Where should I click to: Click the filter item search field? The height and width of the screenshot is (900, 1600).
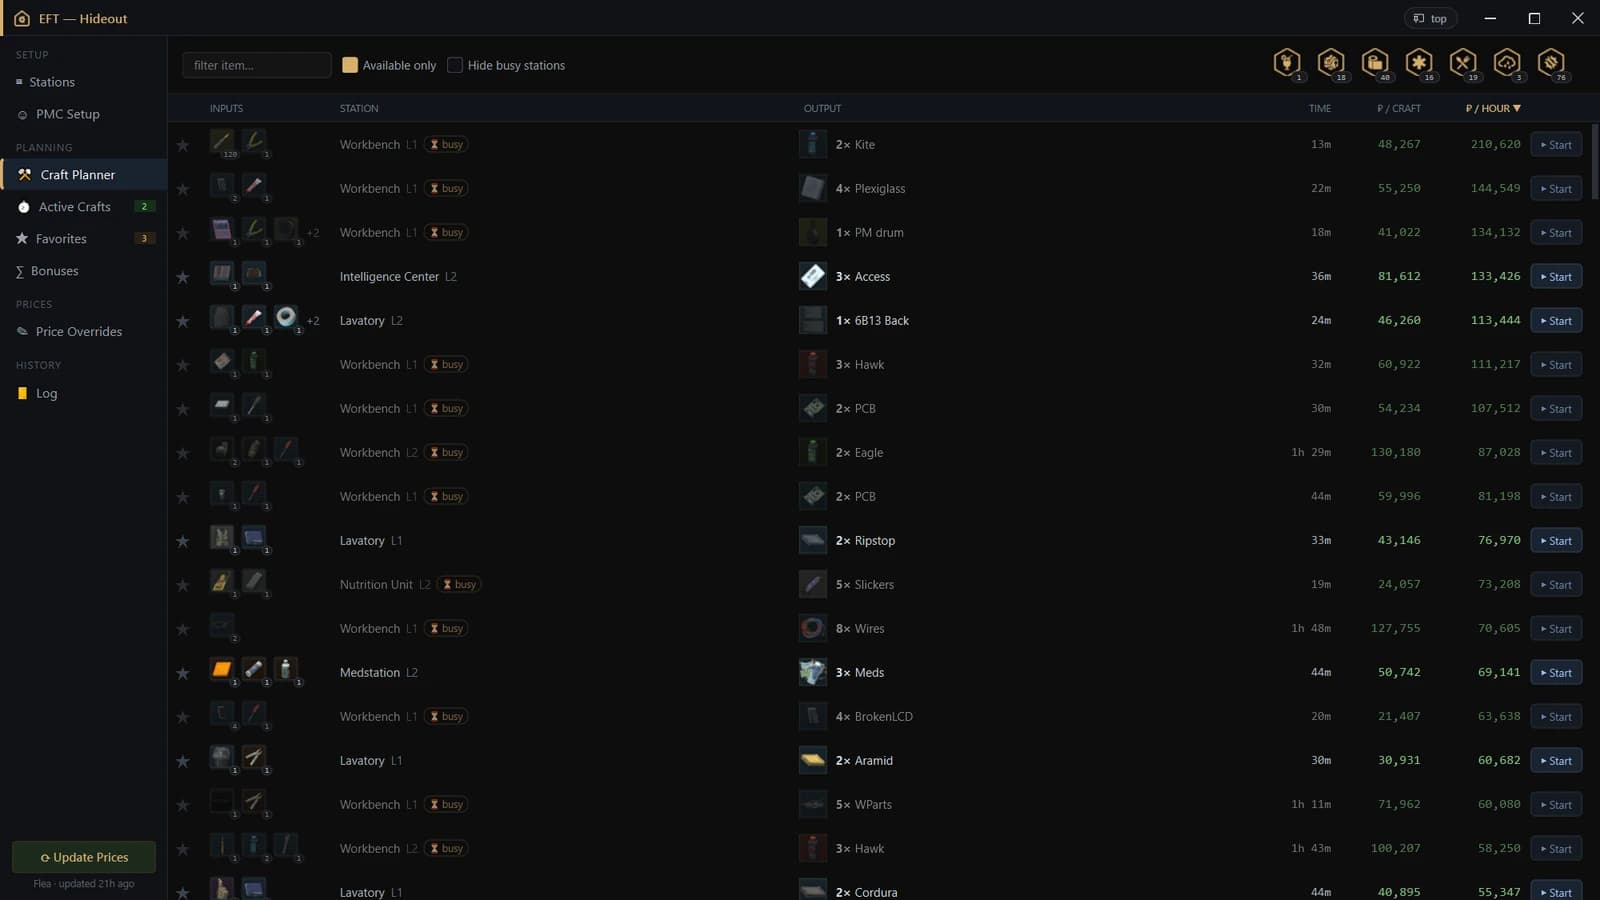(x=257, y=65)
